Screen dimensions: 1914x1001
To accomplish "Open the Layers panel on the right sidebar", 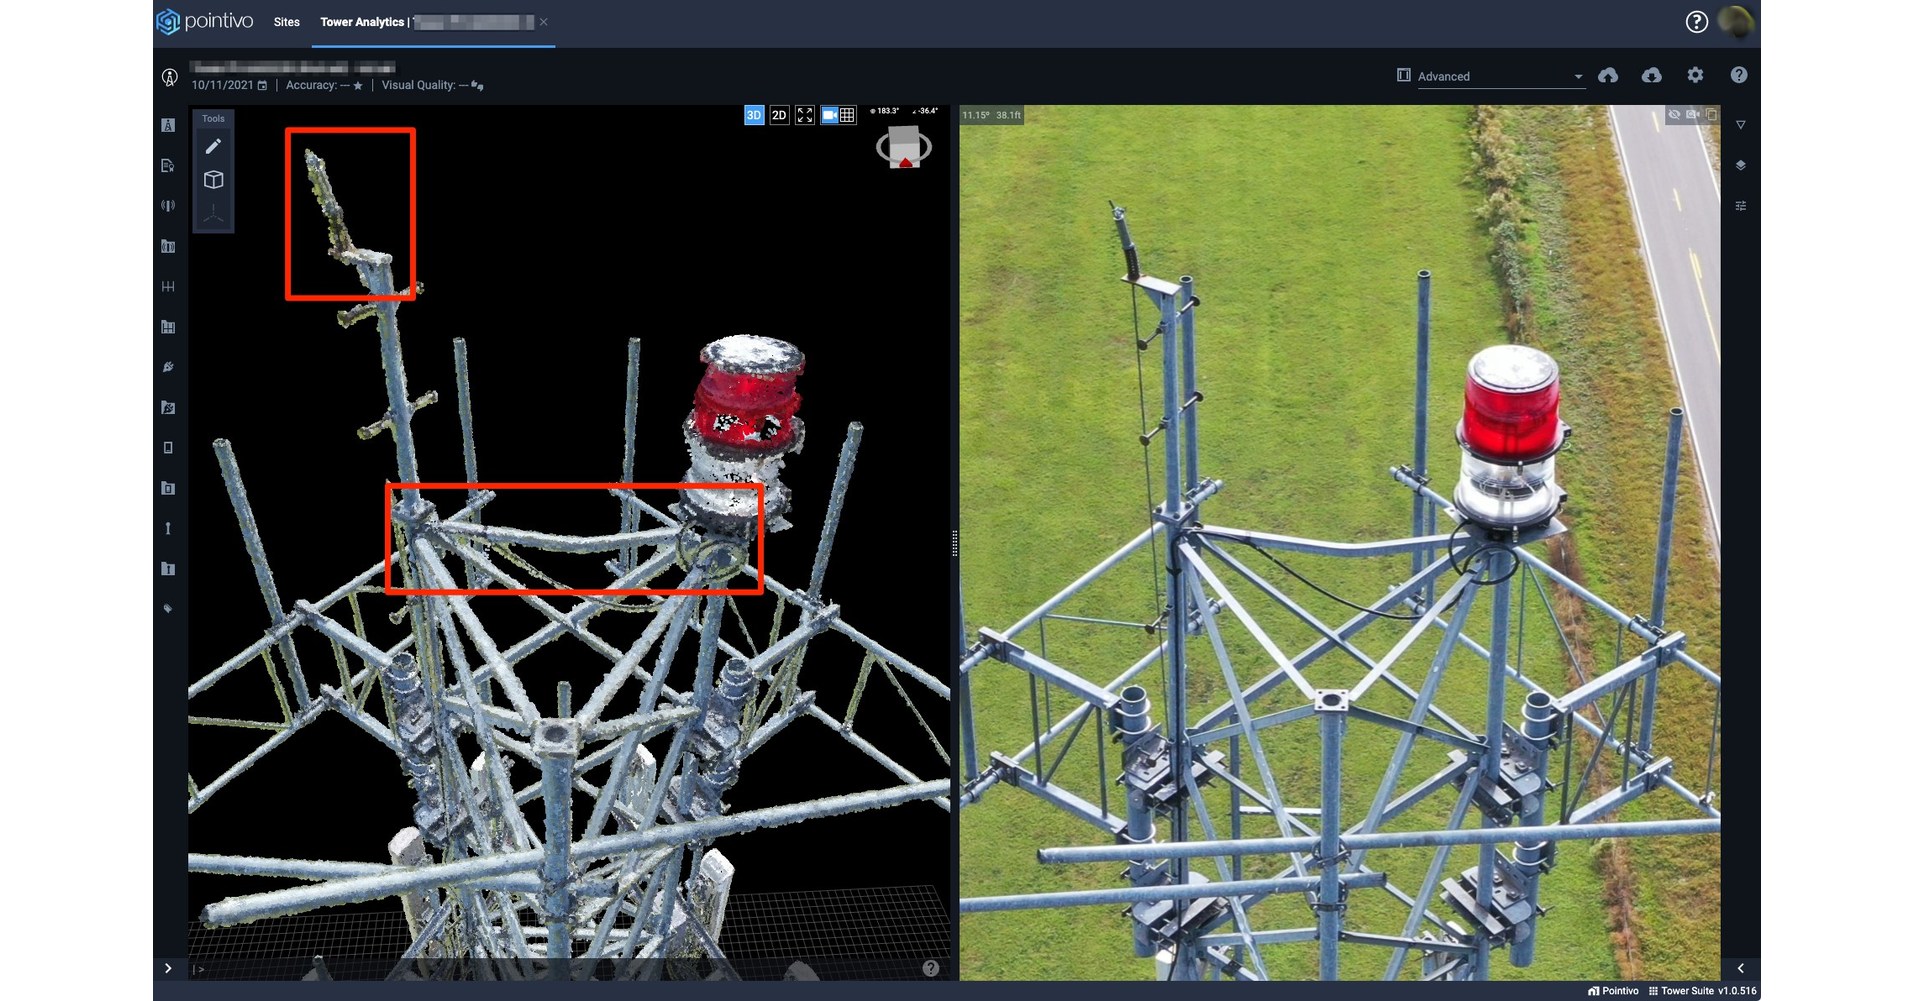I will click(x=1741, y=165).
